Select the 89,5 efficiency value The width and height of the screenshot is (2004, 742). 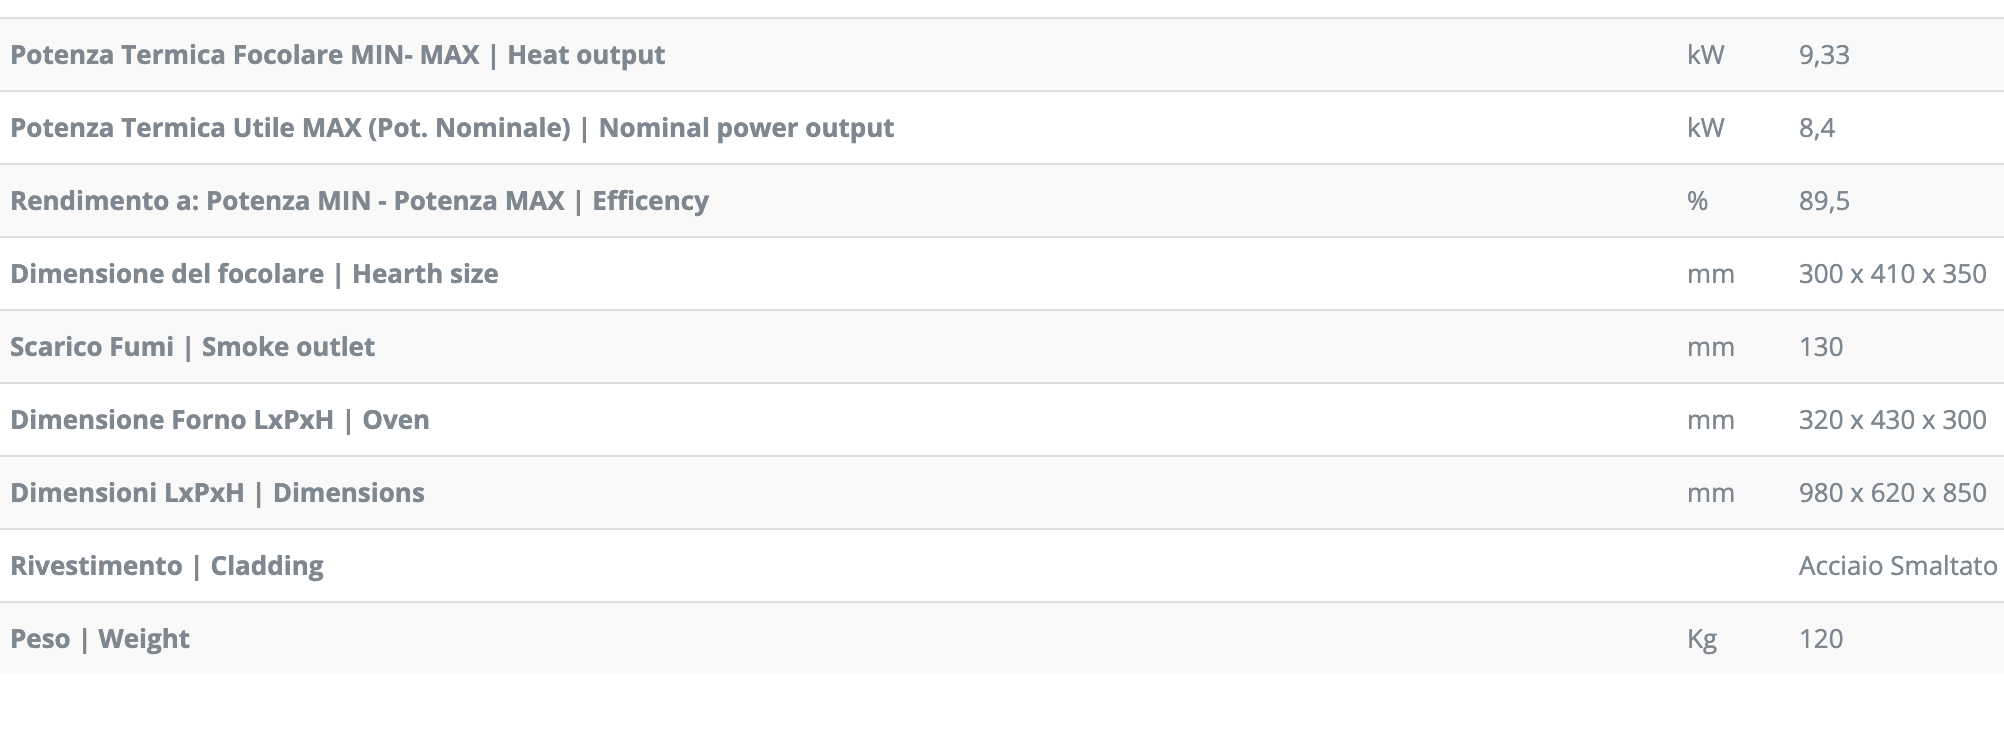[x=1824, y=201]
